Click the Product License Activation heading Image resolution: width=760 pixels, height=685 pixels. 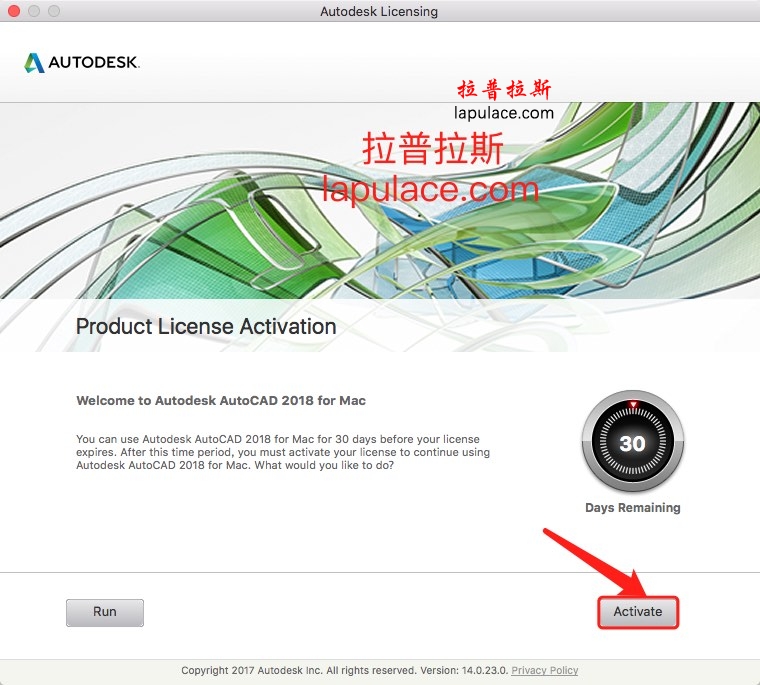pos(206,326)
